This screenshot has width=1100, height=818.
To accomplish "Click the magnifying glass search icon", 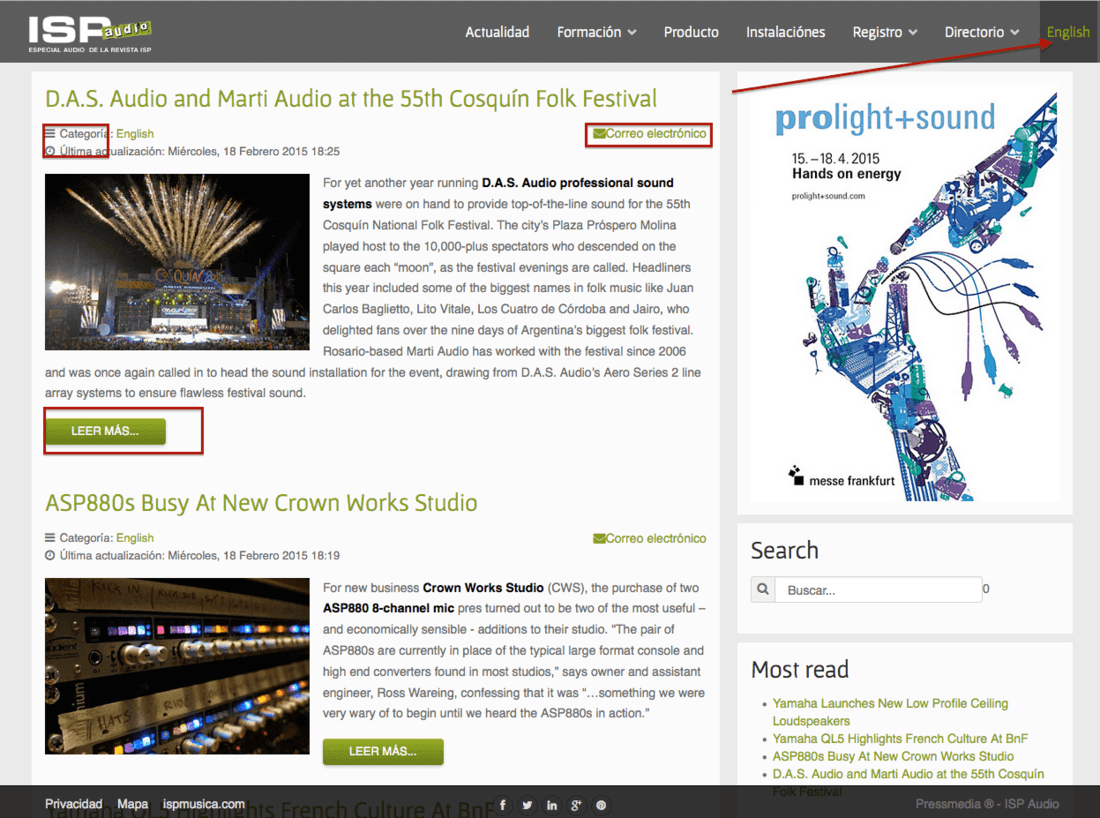I will coord(763,589).
